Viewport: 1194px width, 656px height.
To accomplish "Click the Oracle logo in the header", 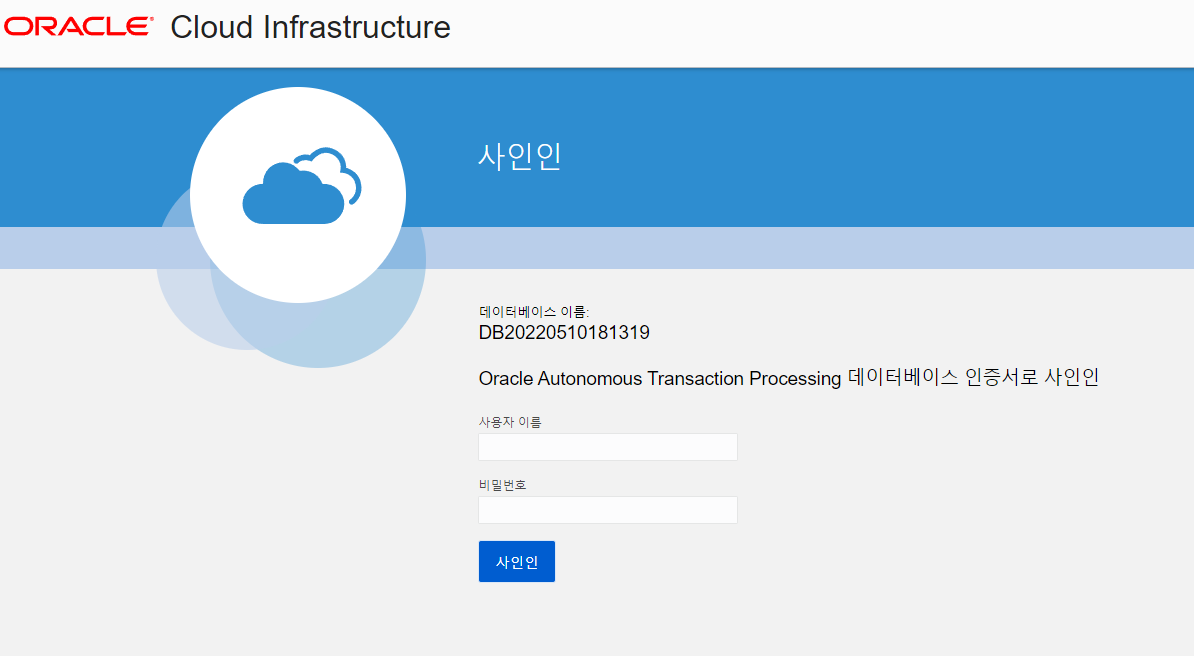I will [78, 27].
